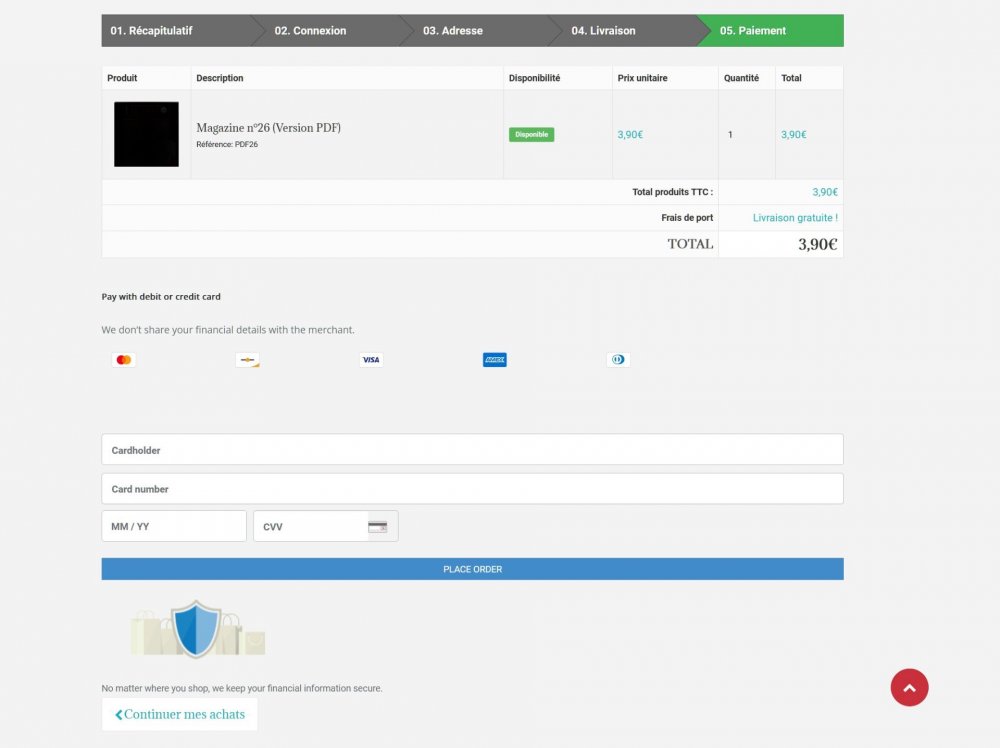
Task: Click the security shield image
Action: tap(197, 629)
